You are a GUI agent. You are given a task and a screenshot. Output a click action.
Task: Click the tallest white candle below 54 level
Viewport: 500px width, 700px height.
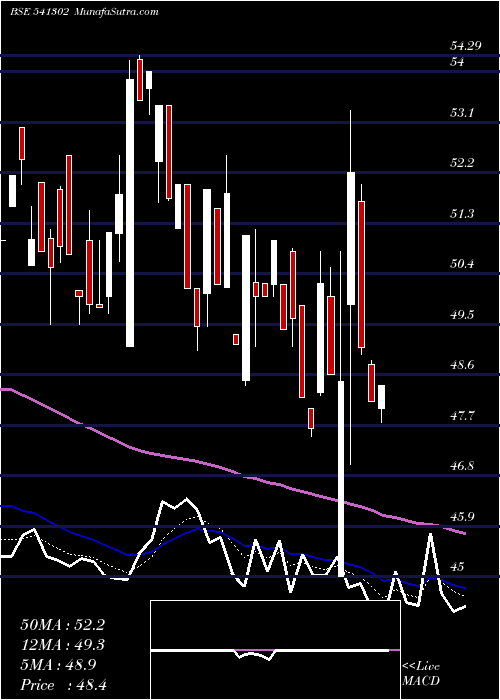(130, 213)
